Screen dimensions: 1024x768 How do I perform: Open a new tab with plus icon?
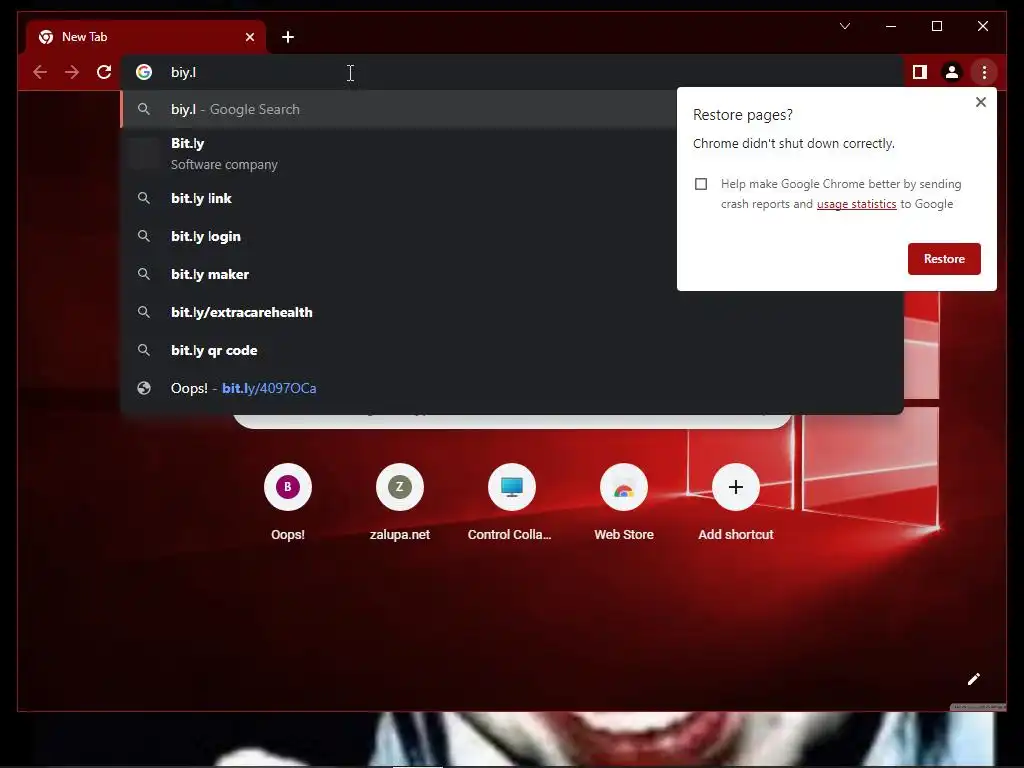tap(288, 37)
